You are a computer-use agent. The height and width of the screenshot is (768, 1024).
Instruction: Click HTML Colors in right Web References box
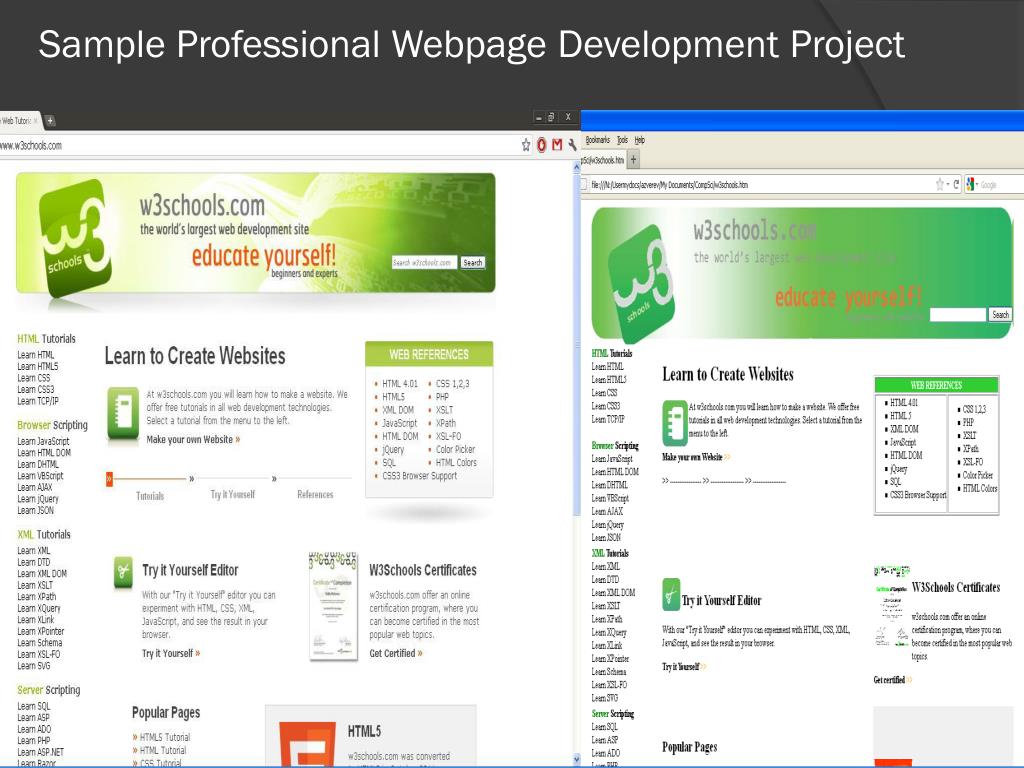[x=980, y=488]
